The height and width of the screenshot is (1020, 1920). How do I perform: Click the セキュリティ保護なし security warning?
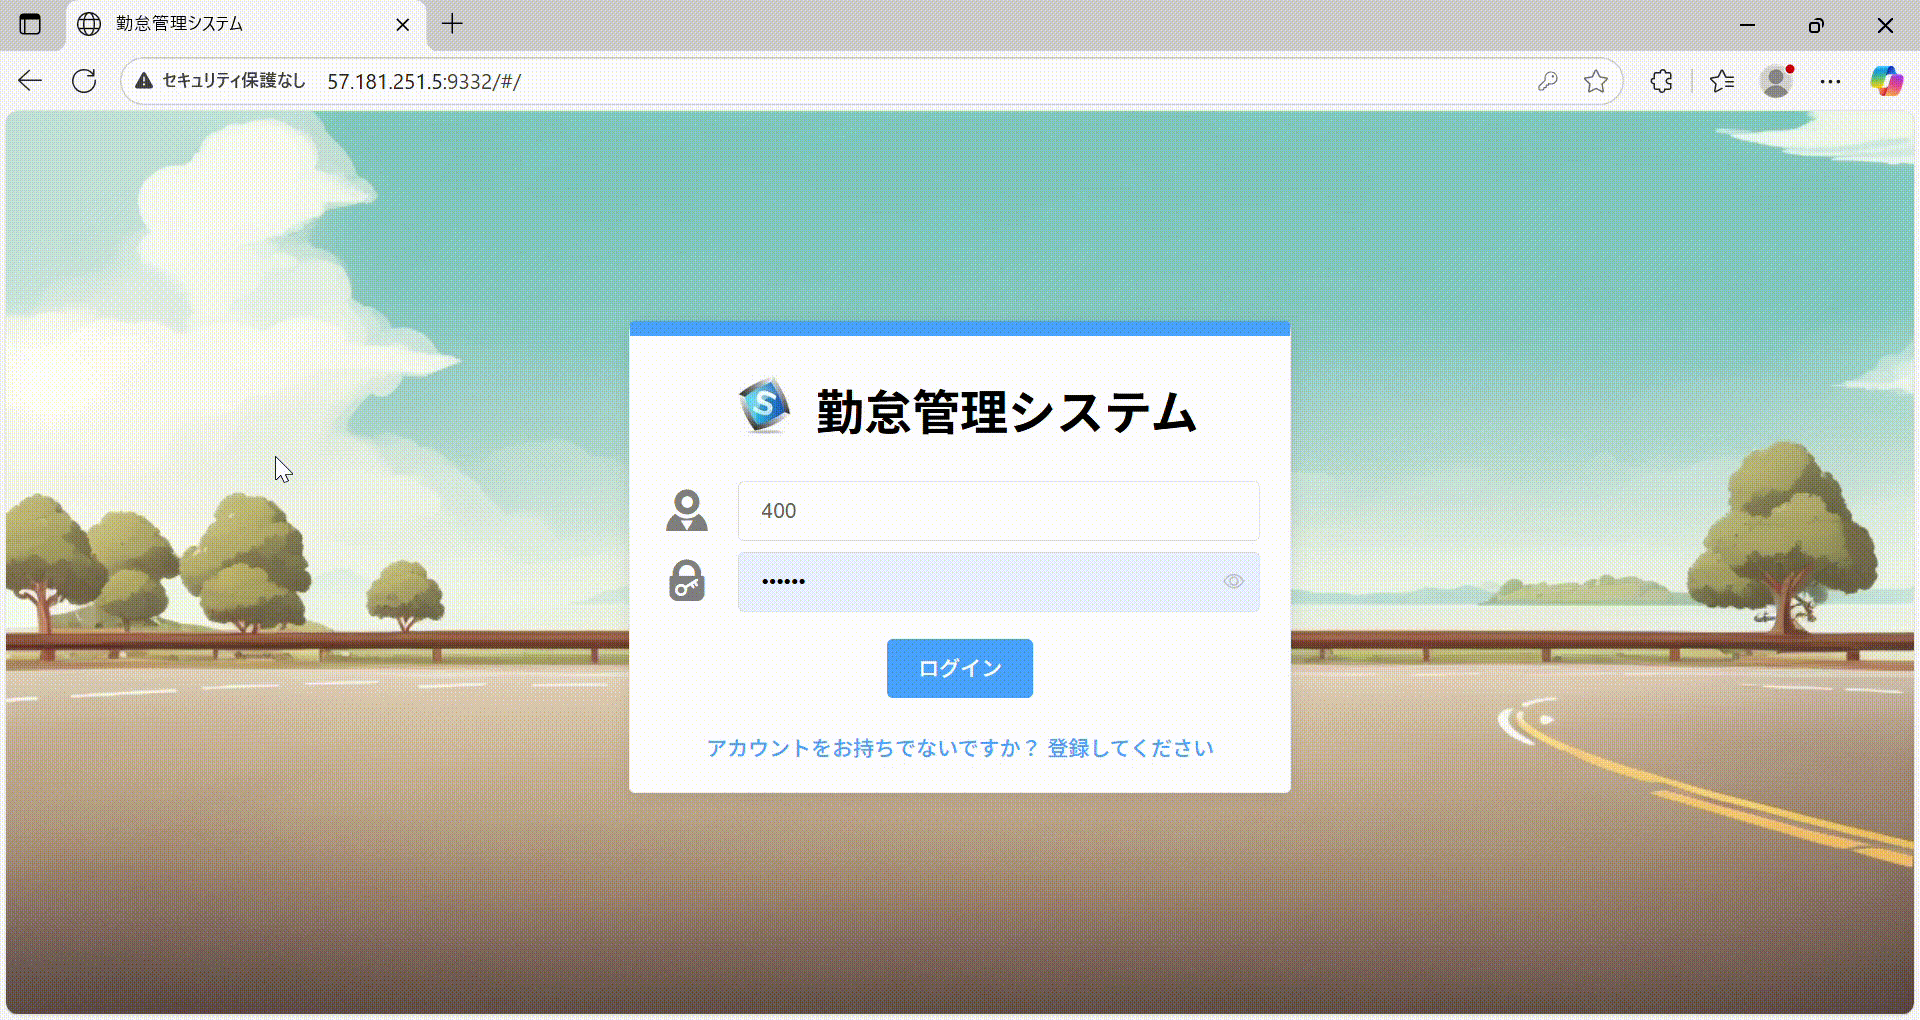coord(221,81)
